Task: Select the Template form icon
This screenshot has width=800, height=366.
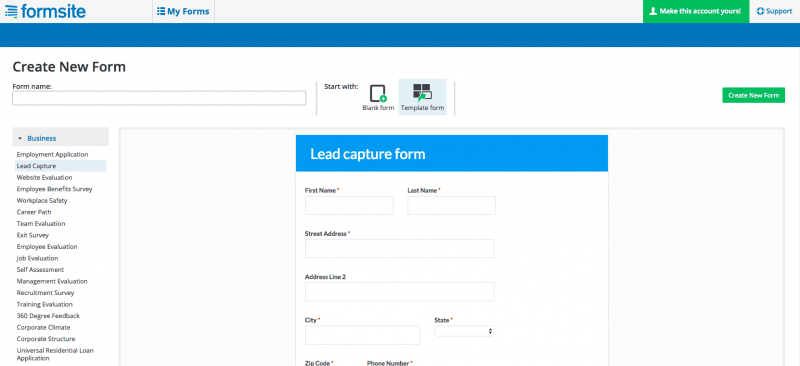Action: (x=422, y=97)
